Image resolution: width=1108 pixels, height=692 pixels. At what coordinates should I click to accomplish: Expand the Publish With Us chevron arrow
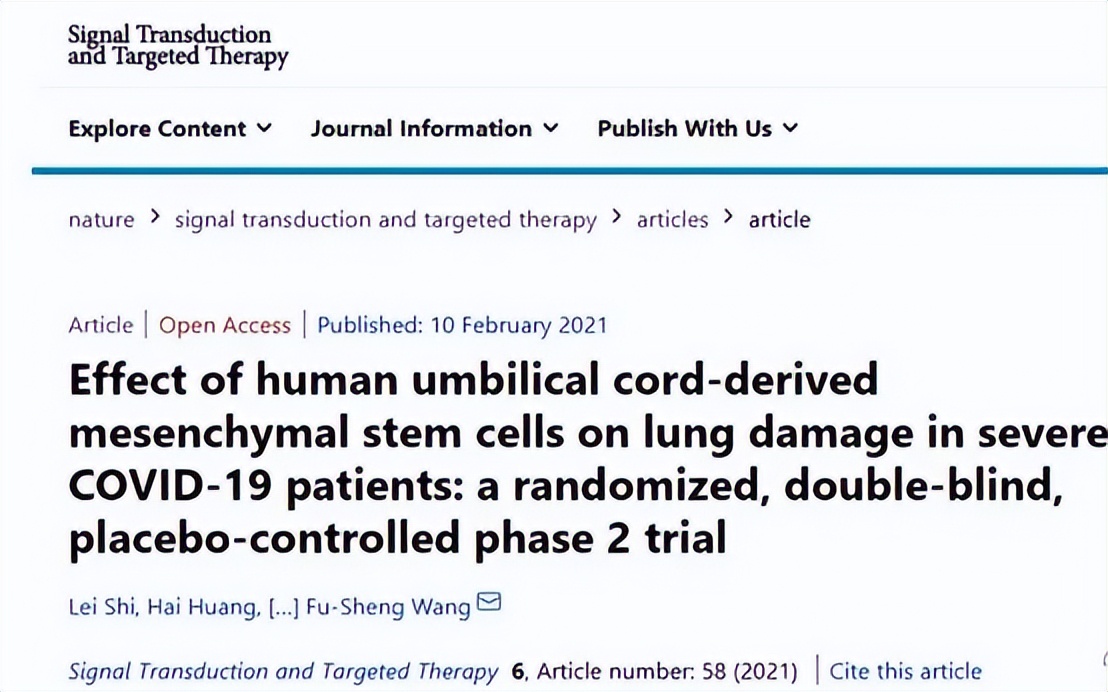[790, 128]
